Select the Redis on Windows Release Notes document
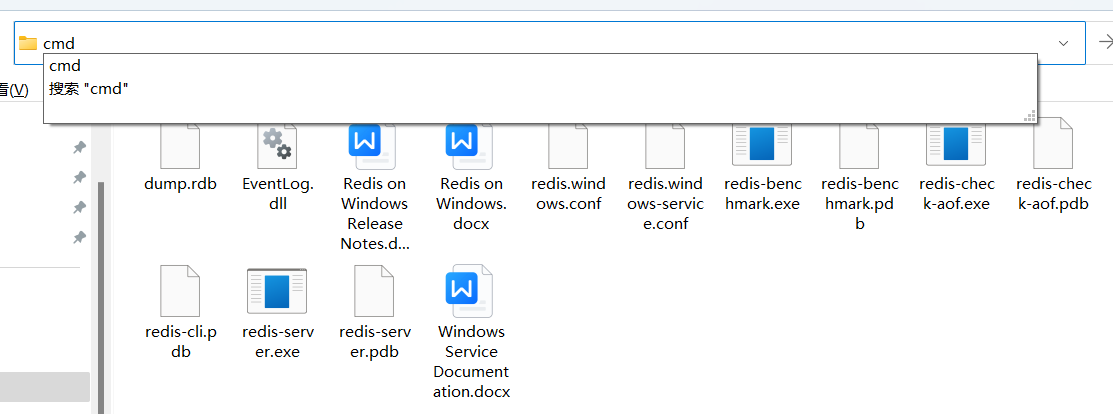 click(373, 146)
